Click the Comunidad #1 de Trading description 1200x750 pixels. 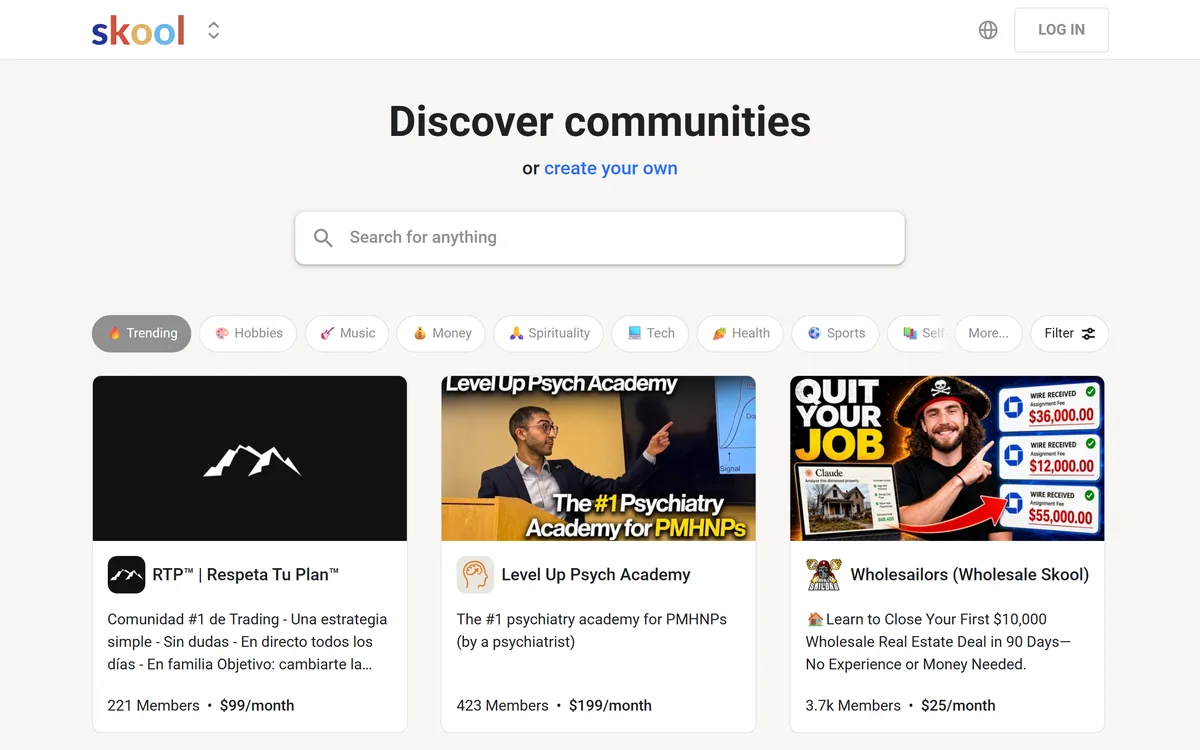(248, 642)
